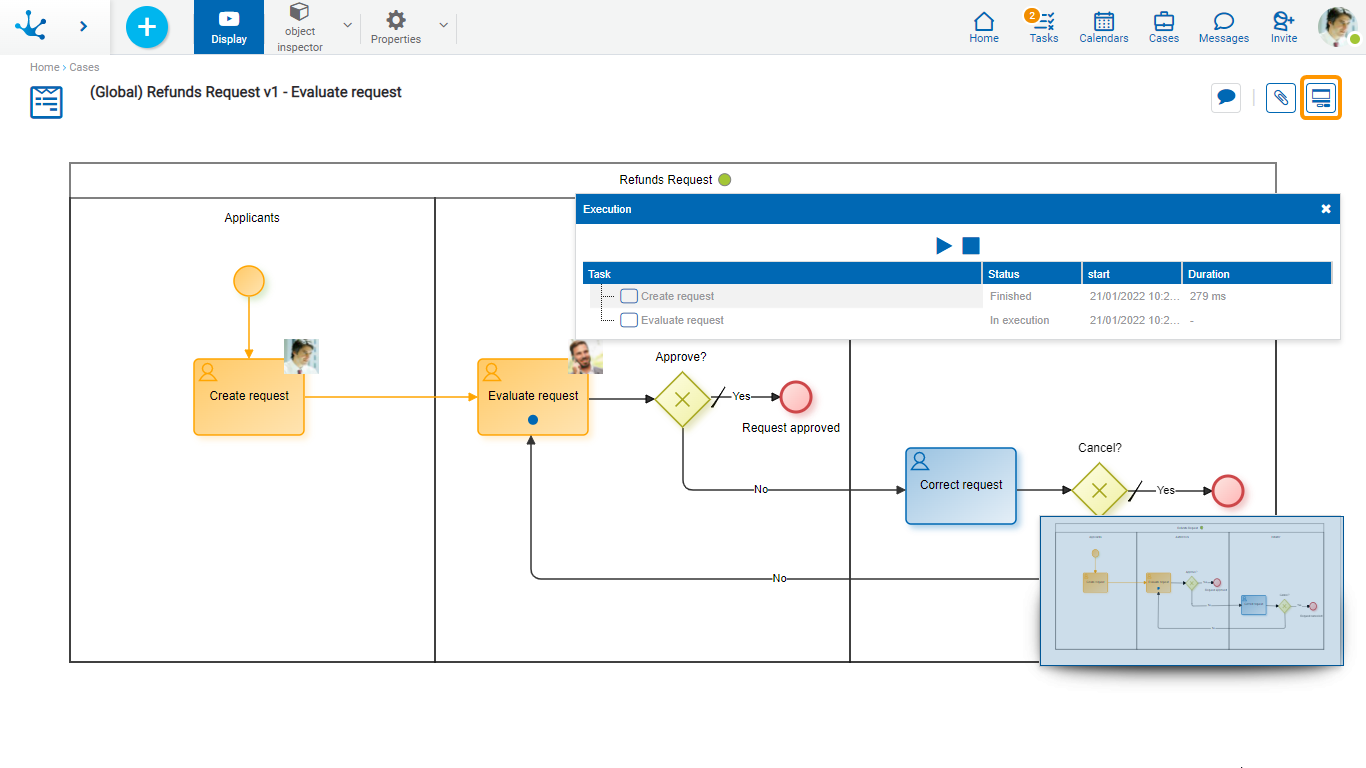Expand the Properties dropdown arrow
1366x768 pixels.
443,25
